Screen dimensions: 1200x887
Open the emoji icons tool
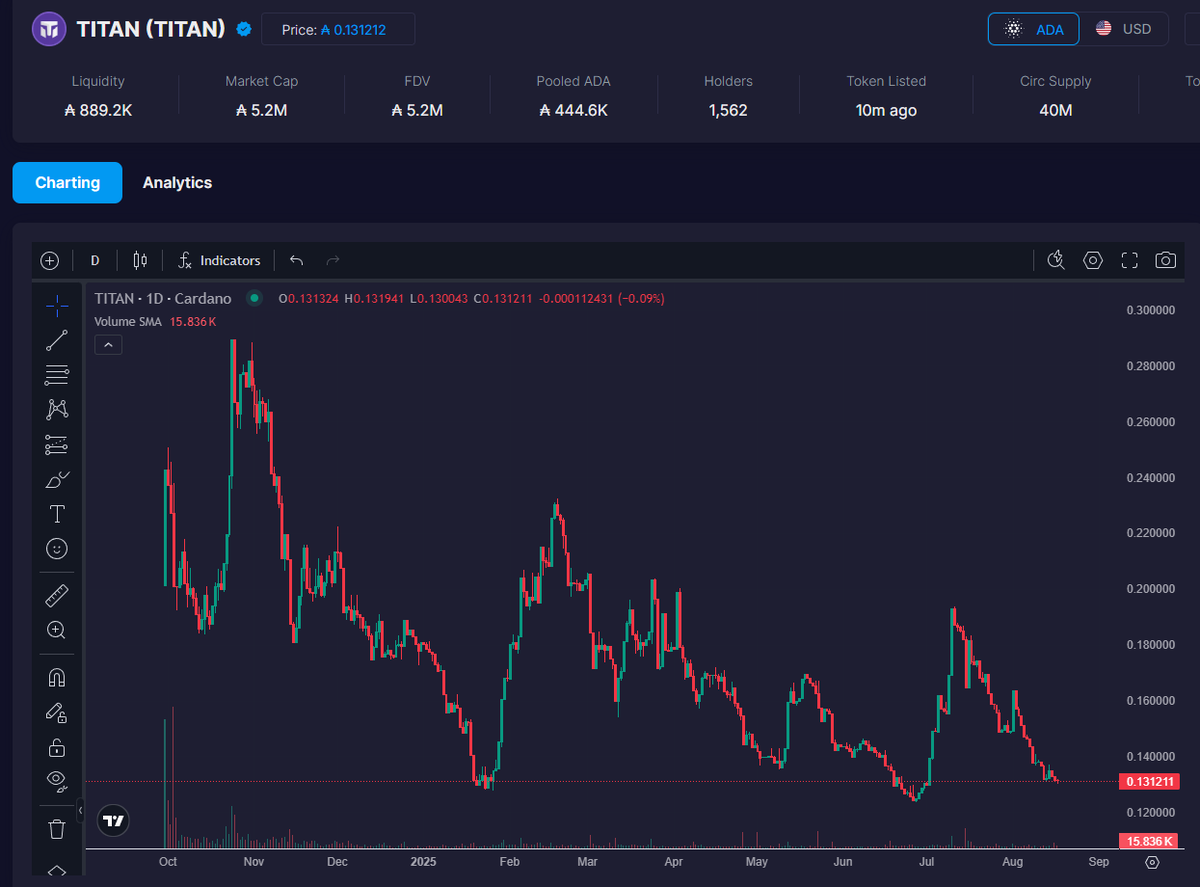click(x=57, y=548)
